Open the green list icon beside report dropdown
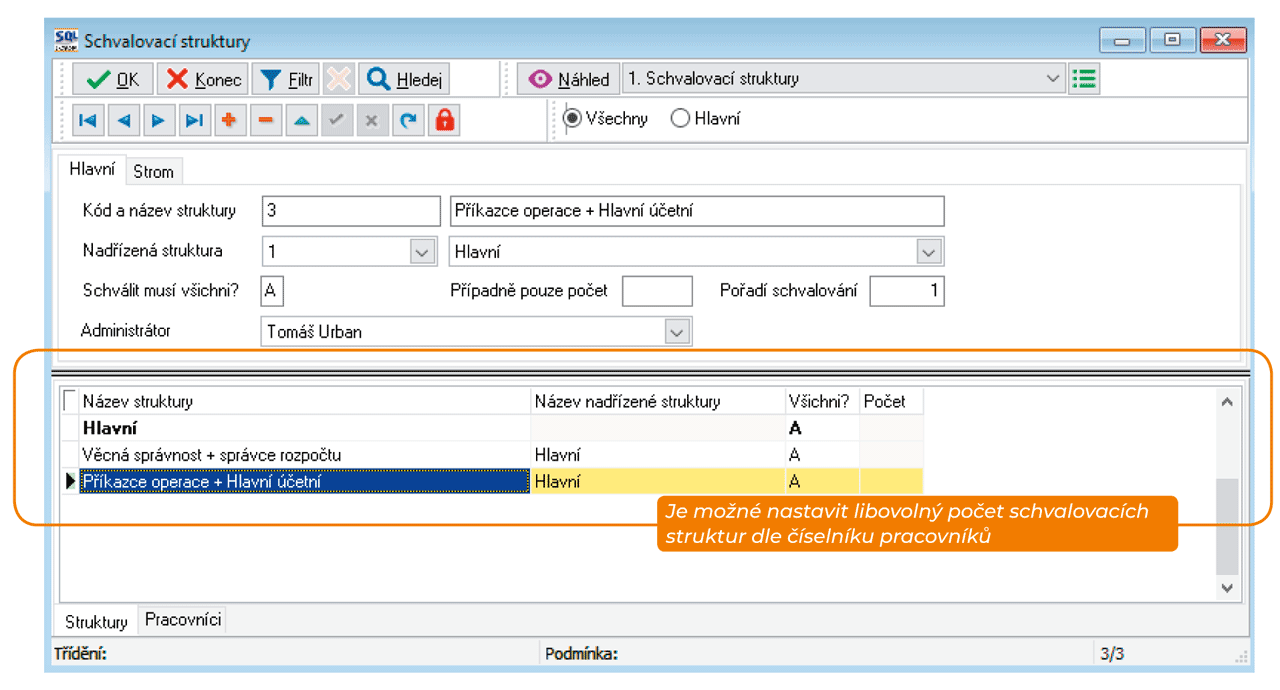The image size is (1280, 690). point(1083,79)
